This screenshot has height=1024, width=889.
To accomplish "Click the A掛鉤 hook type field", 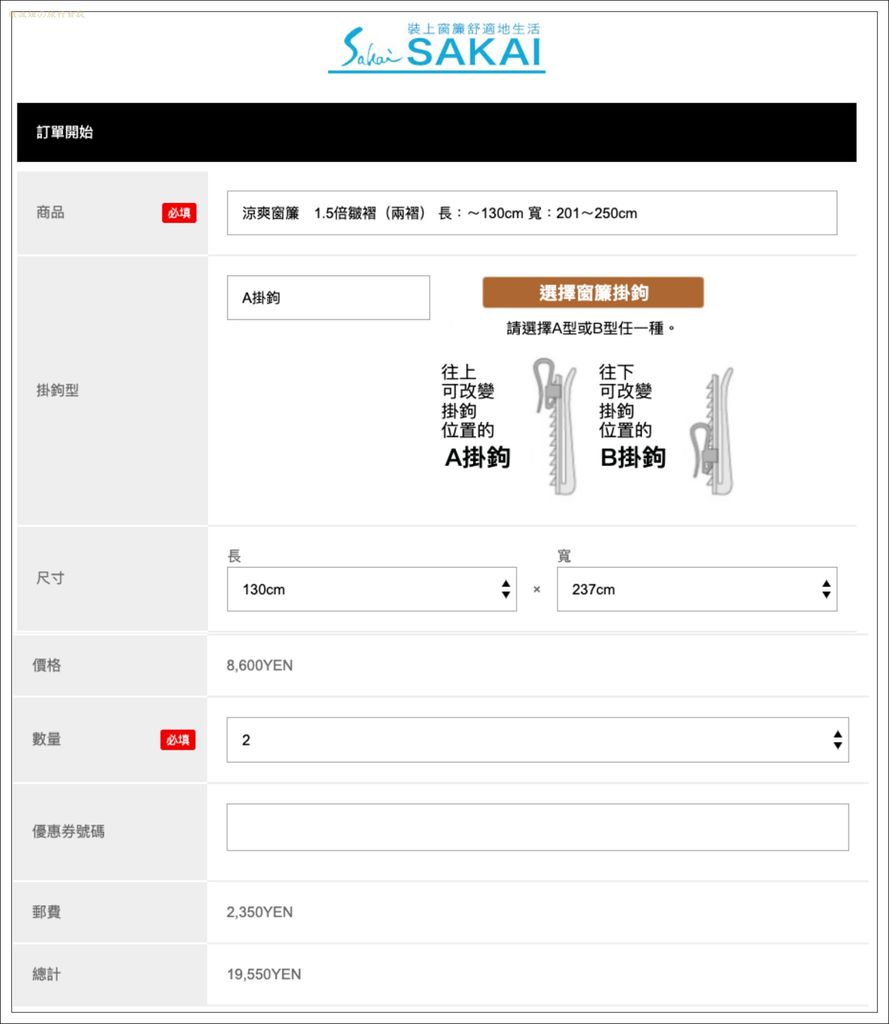I will 328,298.
